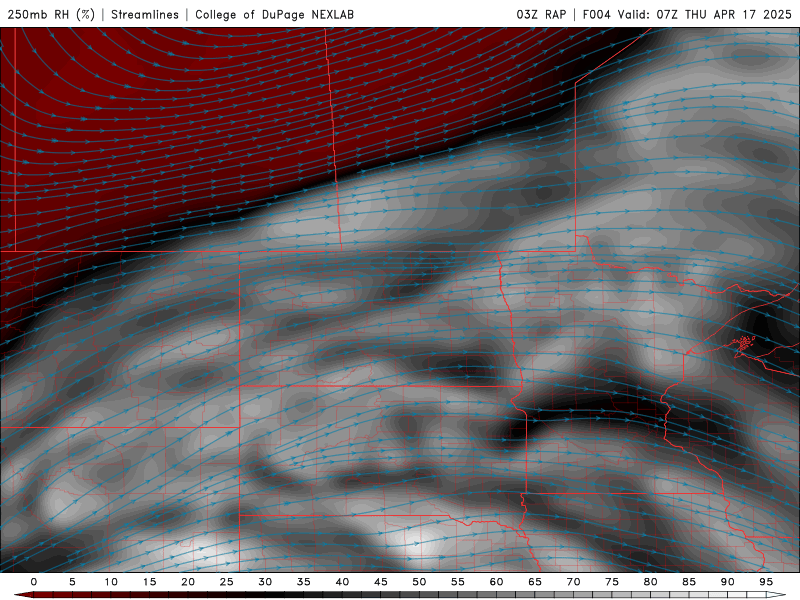Click the '85' colorbar label
The width and height of the screenshot is (800, 600).
pyautogui.click(x=689, y=582)
